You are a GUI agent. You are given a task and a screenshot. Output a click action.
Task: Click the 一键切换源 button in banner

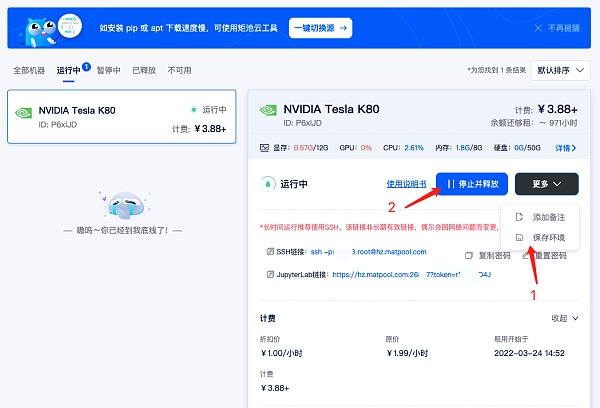[320, 28]
